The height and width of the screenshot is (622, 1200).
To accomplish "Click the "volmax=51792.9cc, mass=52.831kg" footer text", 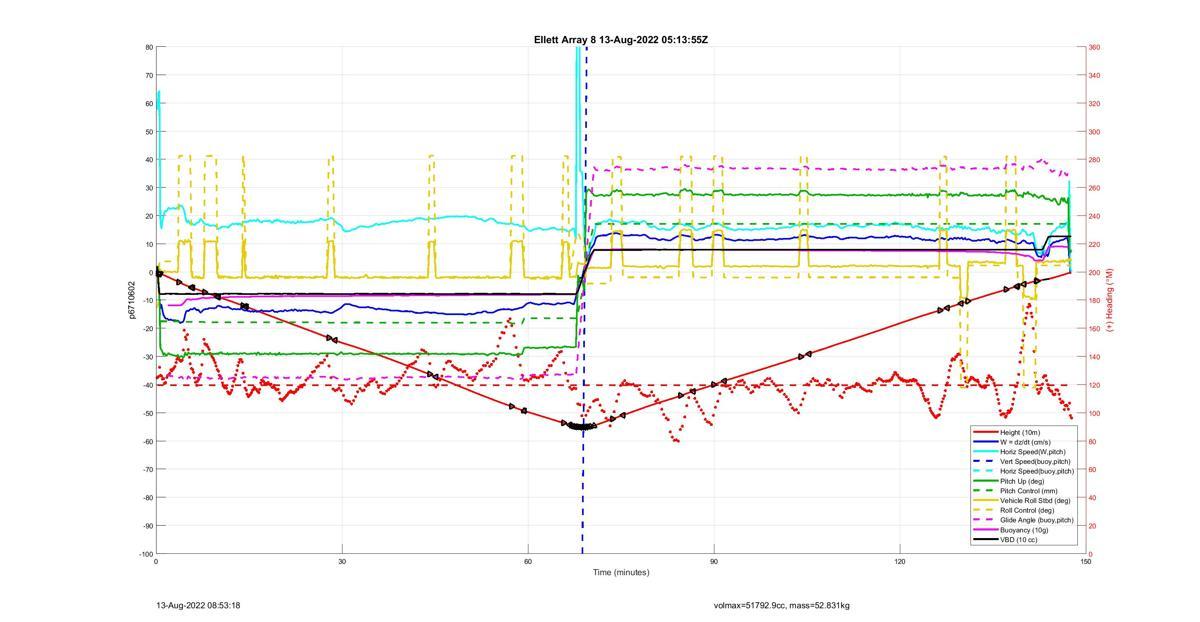I will (x=782, y=605).
